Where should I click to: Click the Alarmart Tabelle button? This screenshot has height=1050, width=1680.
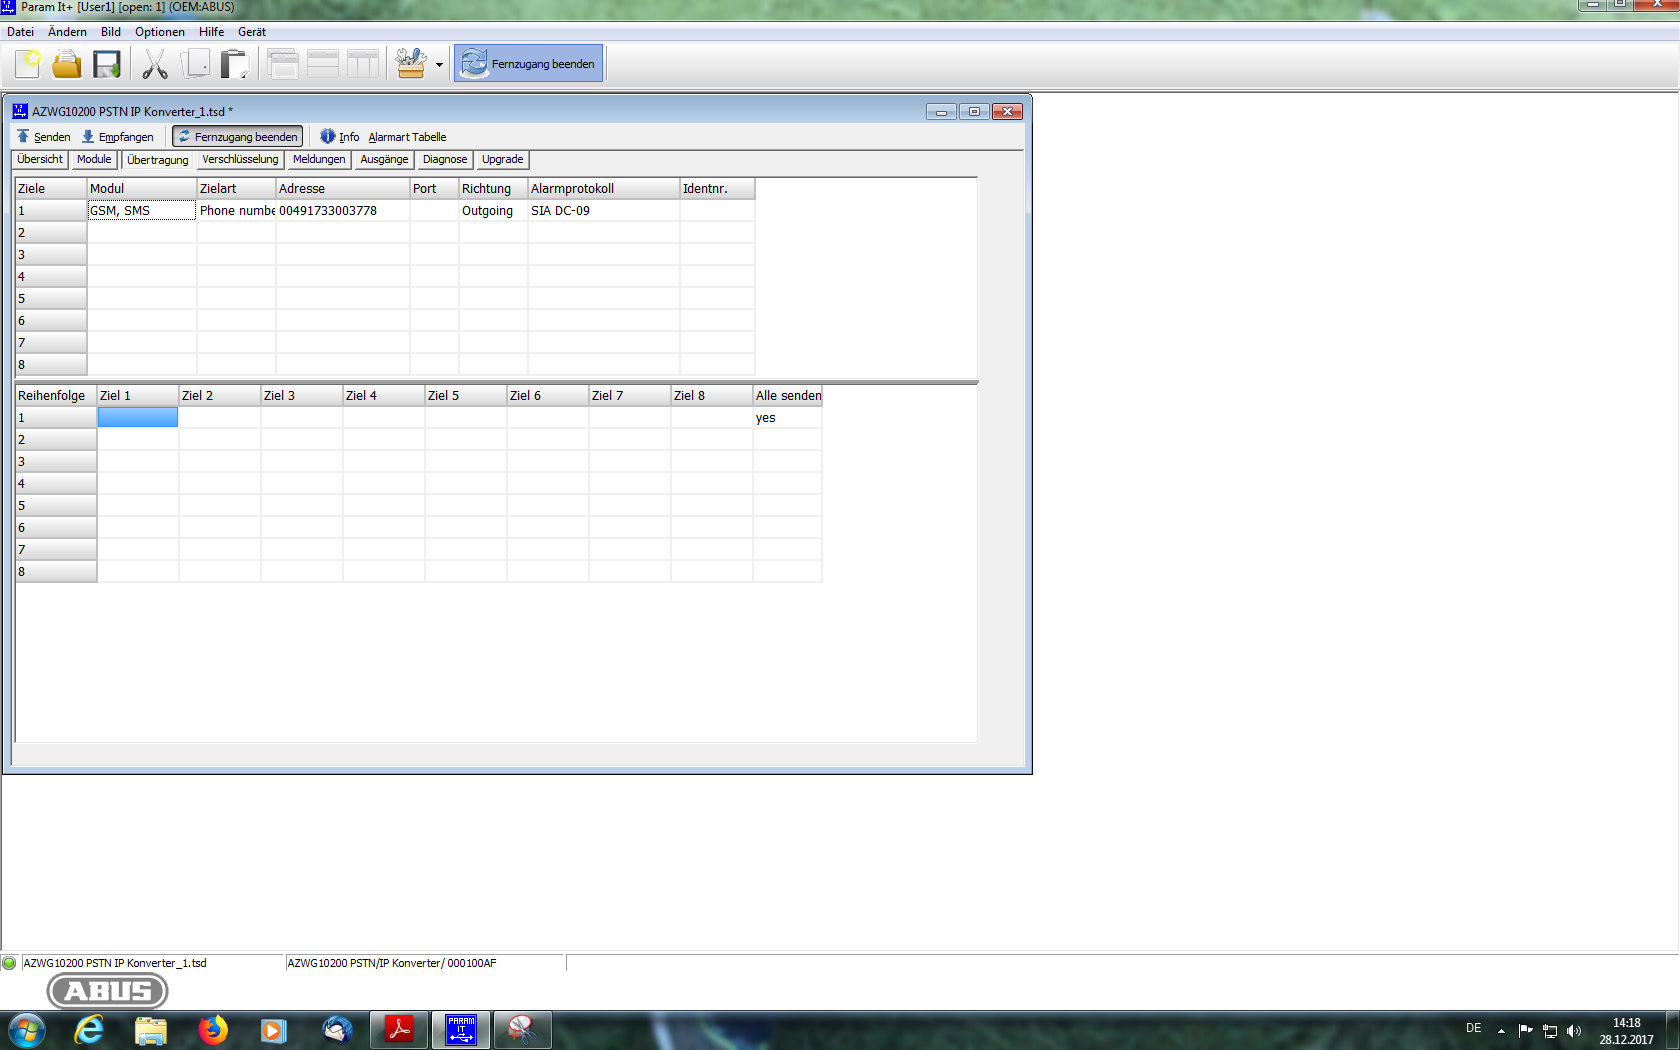click(x=407, y=137)
